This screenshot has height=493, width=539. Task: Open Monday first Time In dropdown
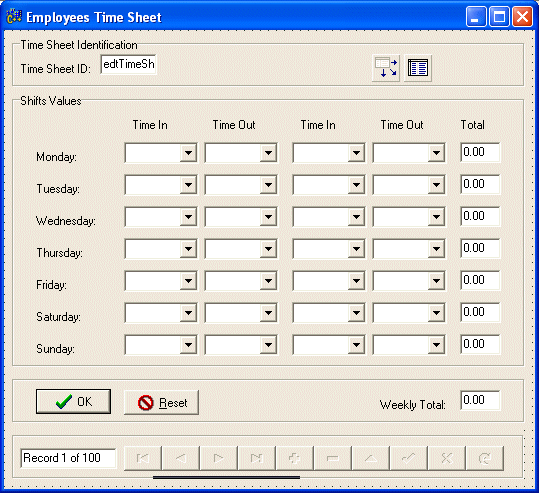click(188, 153)
